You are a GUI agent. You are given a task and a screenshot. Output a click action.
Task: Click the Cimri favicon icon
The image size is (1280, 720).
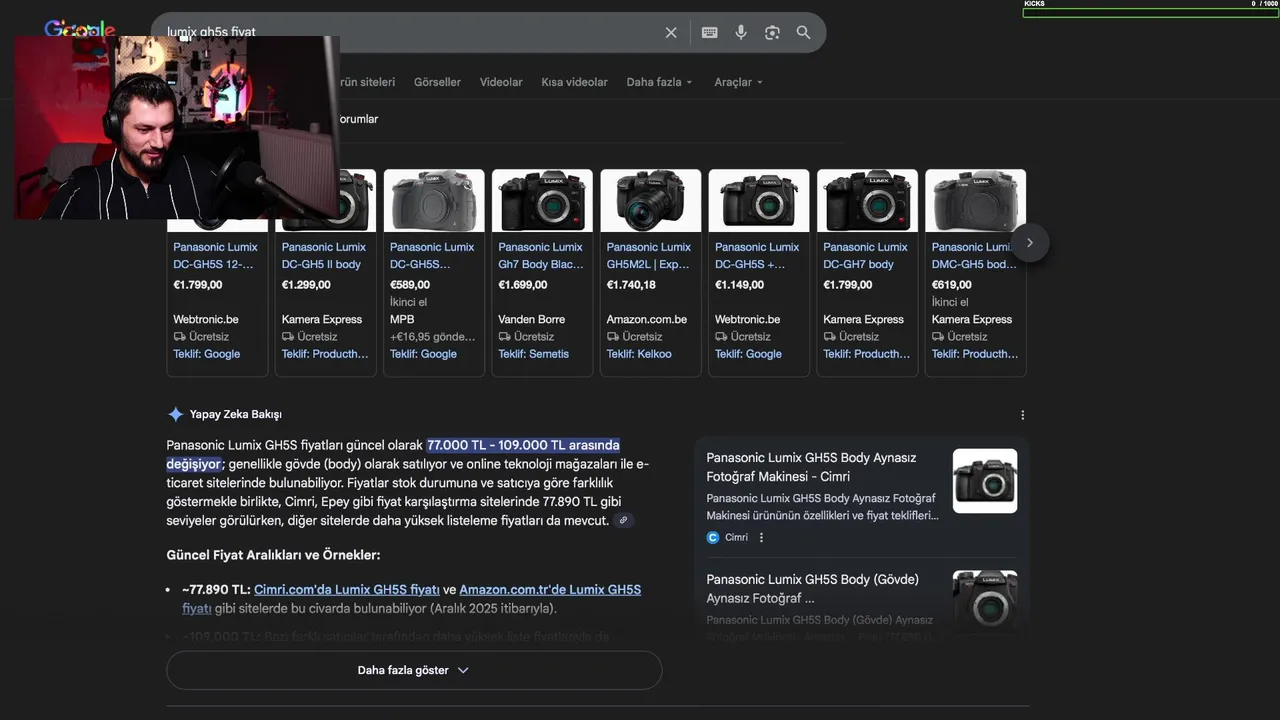coord(713,538)
